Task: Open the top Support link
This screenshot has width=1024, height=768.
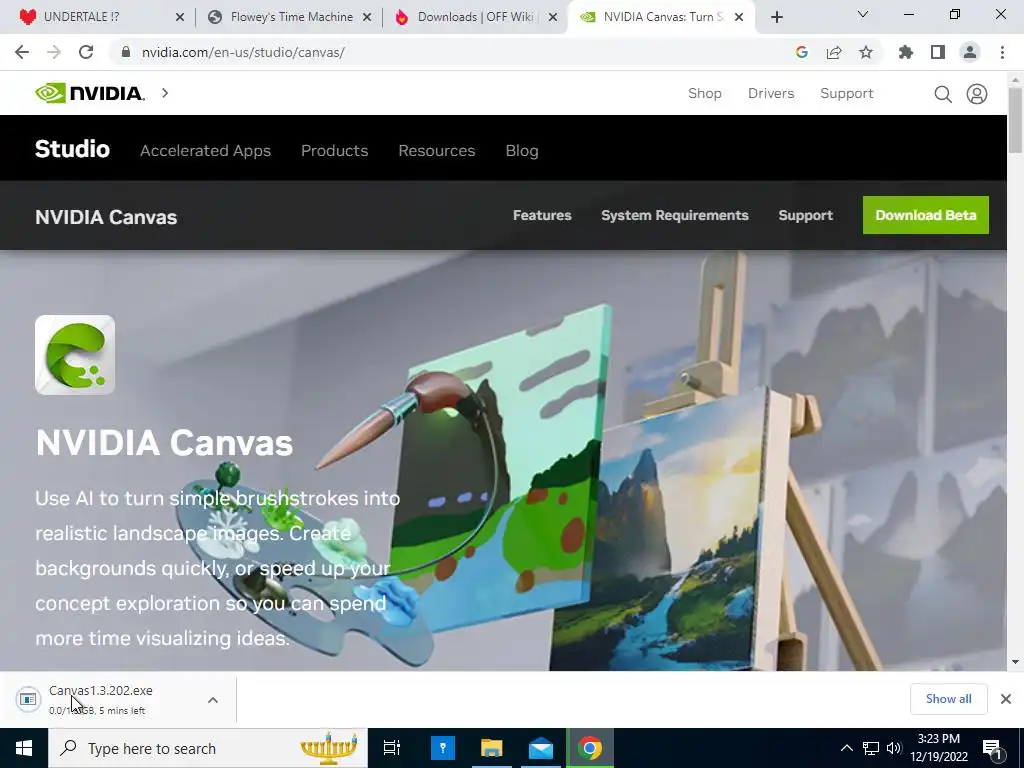Action: [x=847, y=93]
